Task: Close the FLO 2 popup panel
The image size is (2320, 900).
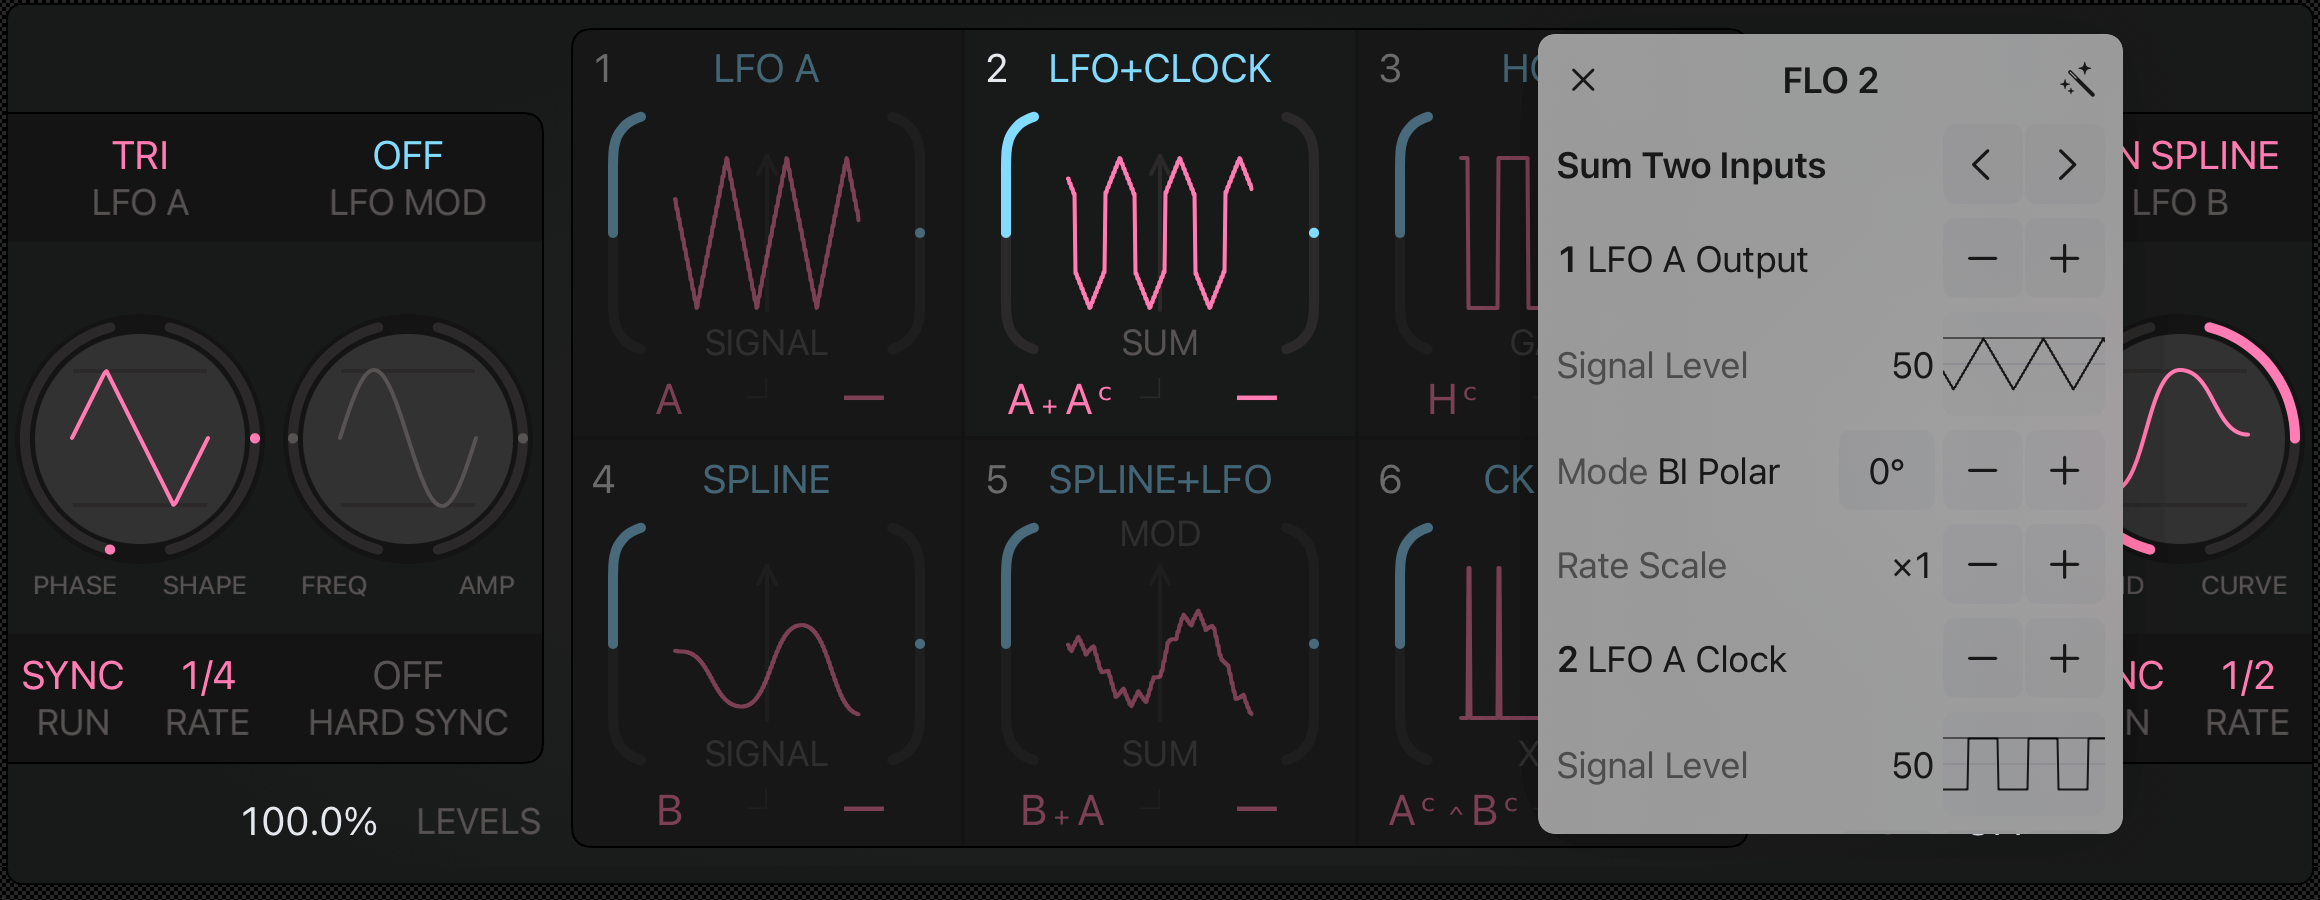Action: 1583,80
